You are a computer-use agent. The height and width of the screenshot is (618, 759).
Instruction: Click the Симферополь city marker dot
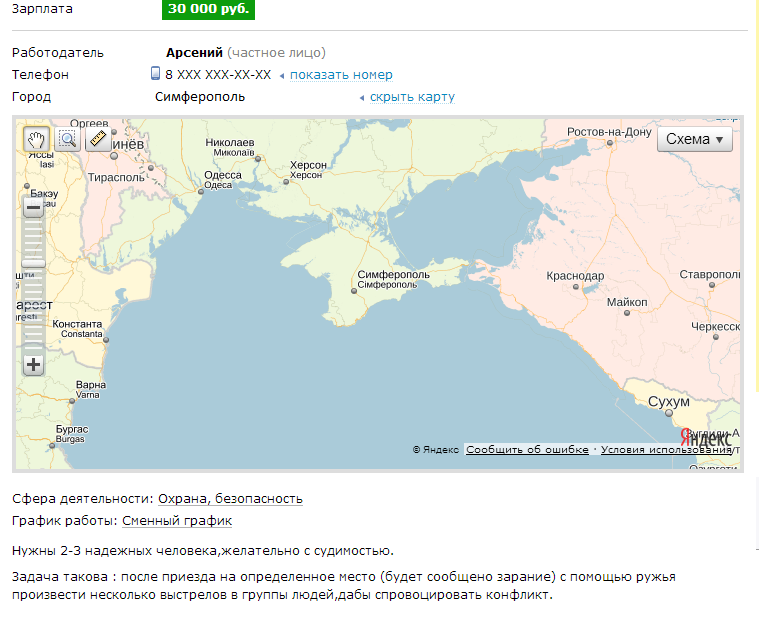pyautogui.click(x=354, y=291)
